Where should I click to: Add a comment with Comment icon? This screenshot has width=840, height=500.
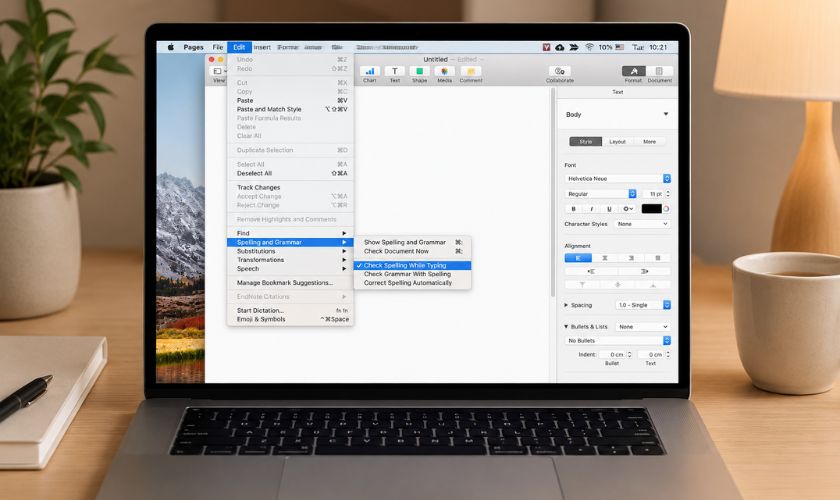[471, 71]
